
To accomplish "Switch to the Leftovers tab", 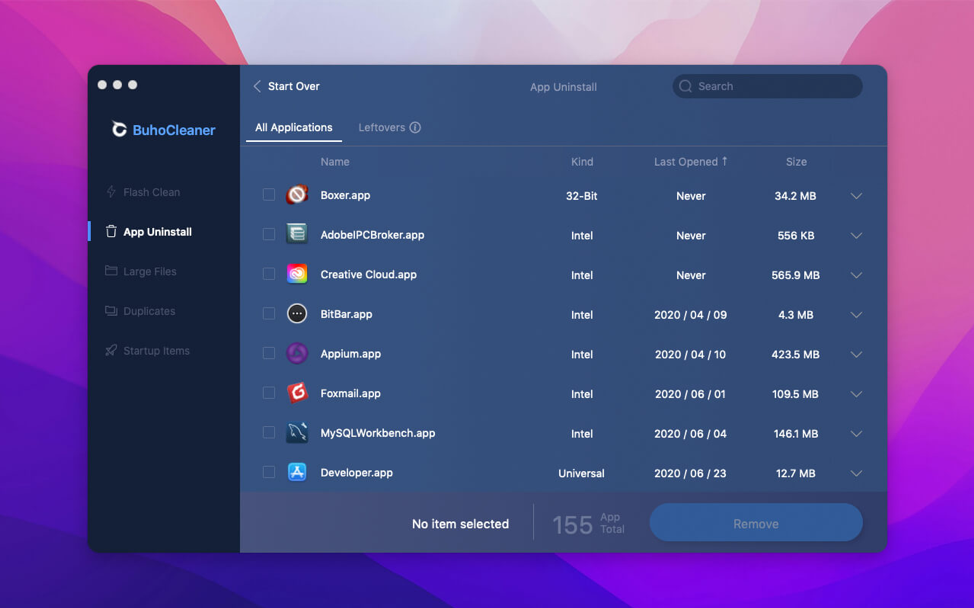I will coord(381,127).
